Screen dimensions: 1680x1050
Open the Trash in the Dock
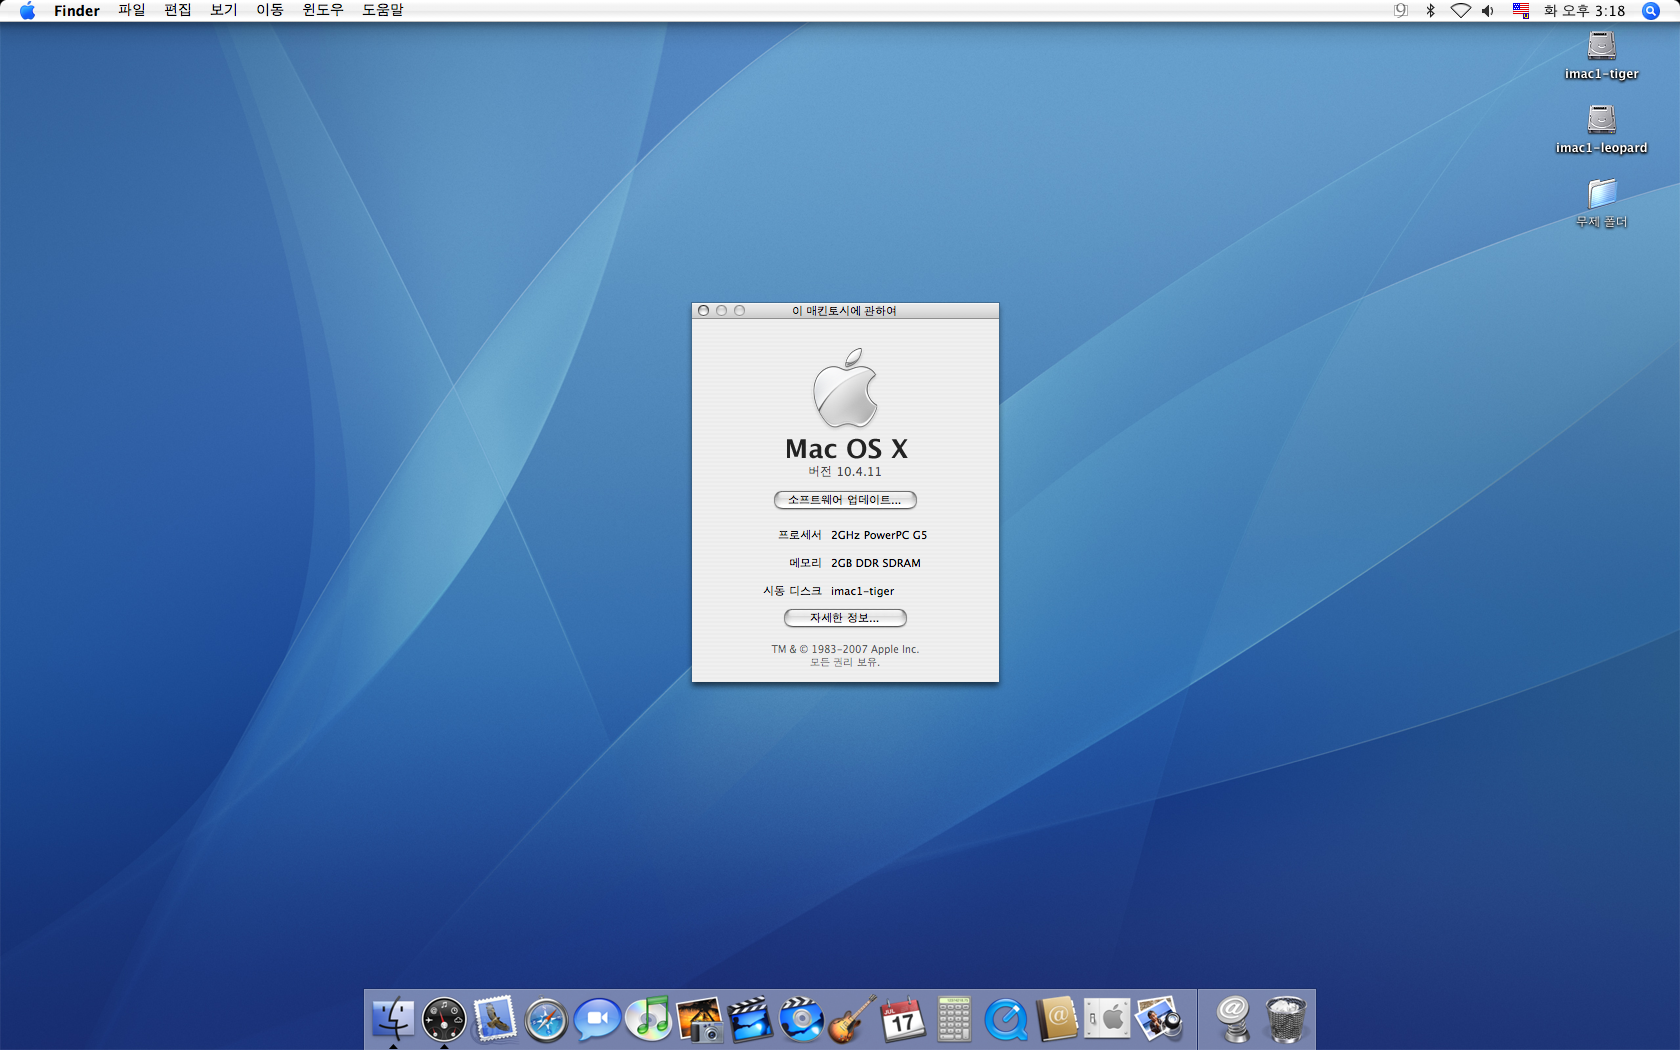coord(1285,1020)
